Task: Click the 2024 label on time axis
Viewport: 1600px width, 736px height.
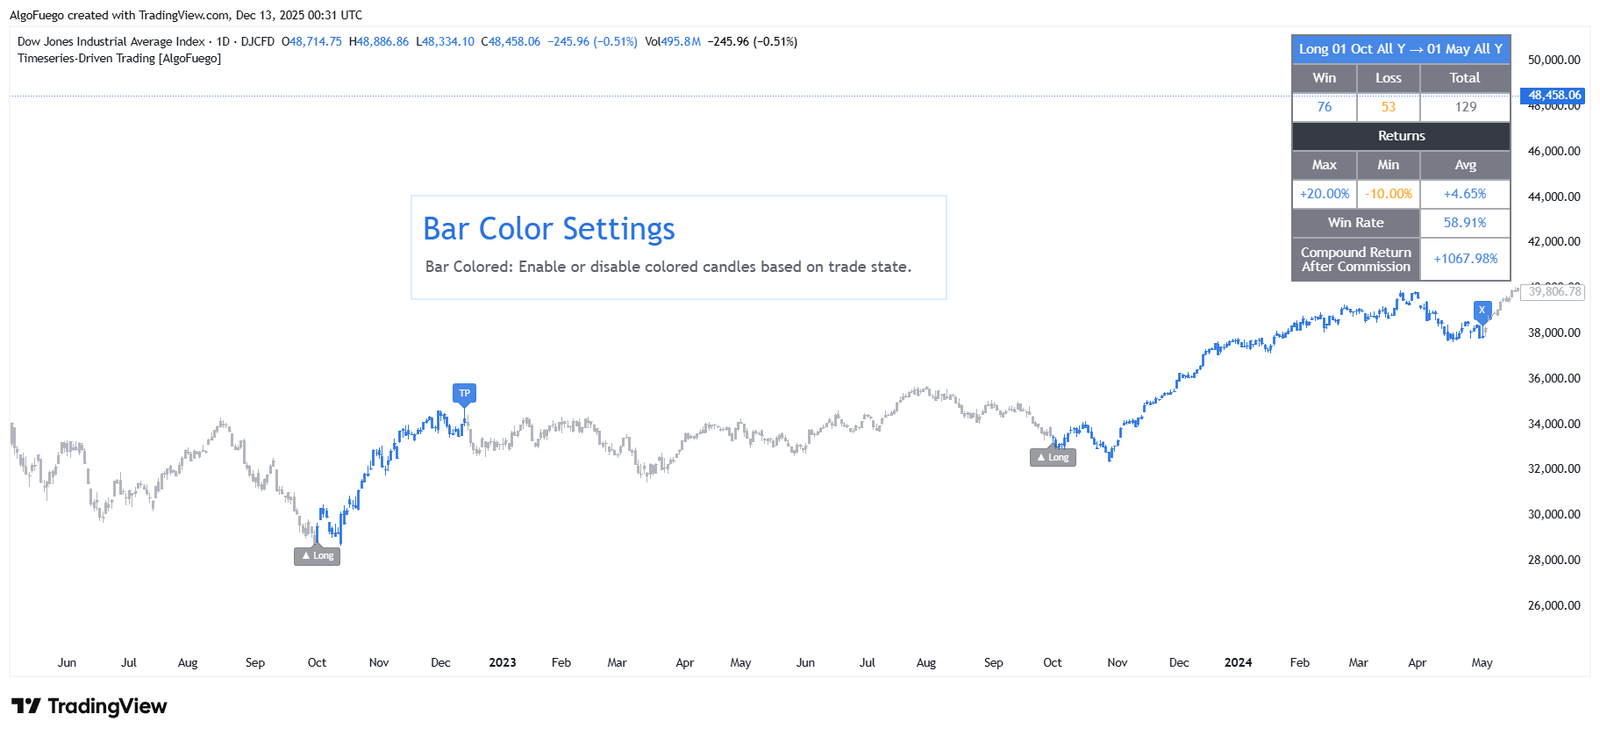Action: click(x=1238, y=663)
